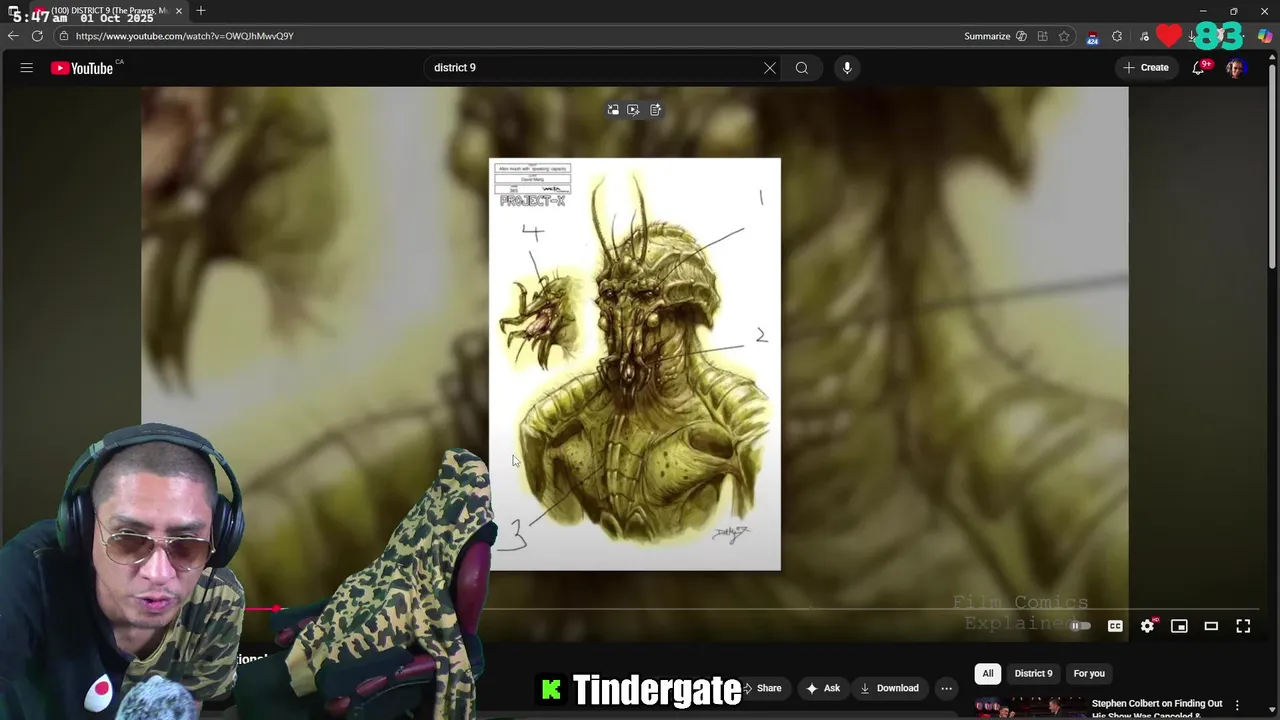Image resolution: width=1280 pixels, height=720 pixels.
Task: Open the Stephen Colbert video thumbnail
Action: [1030, 708]
